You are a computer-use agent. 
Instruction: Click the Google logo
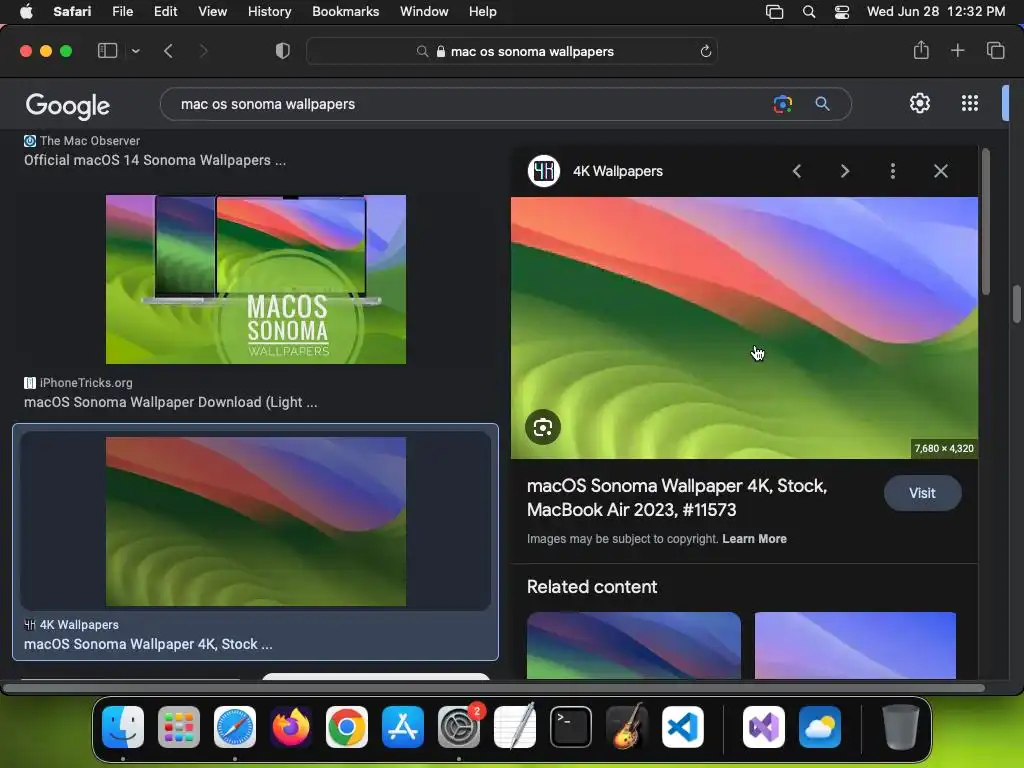67,105
